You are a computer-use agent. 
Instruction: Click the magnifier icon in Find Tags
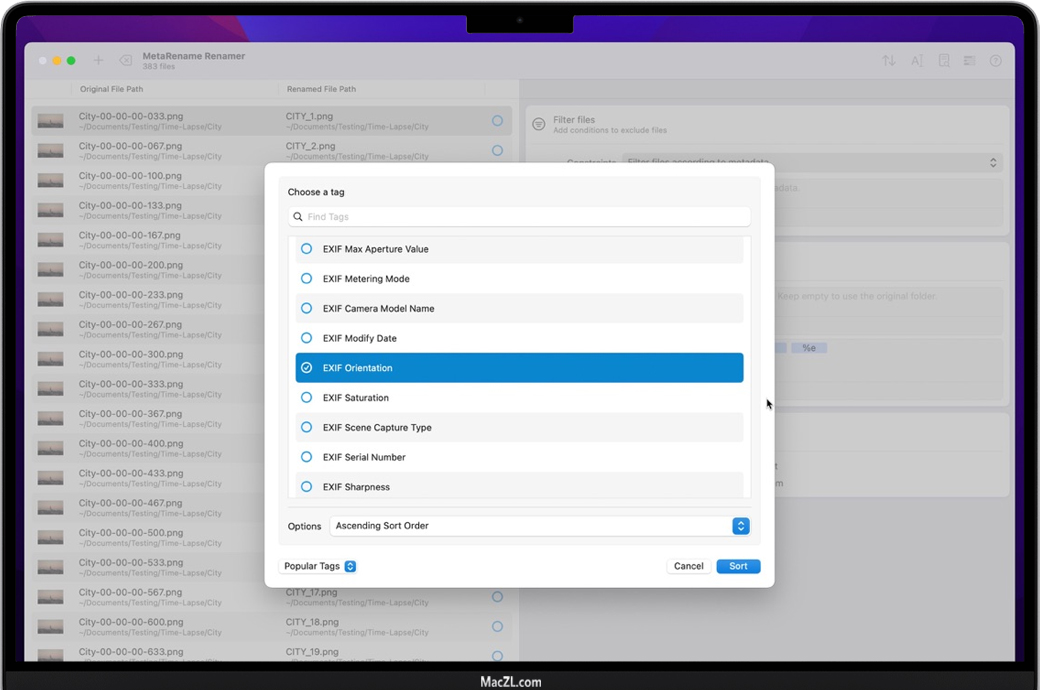pos(298,217)
